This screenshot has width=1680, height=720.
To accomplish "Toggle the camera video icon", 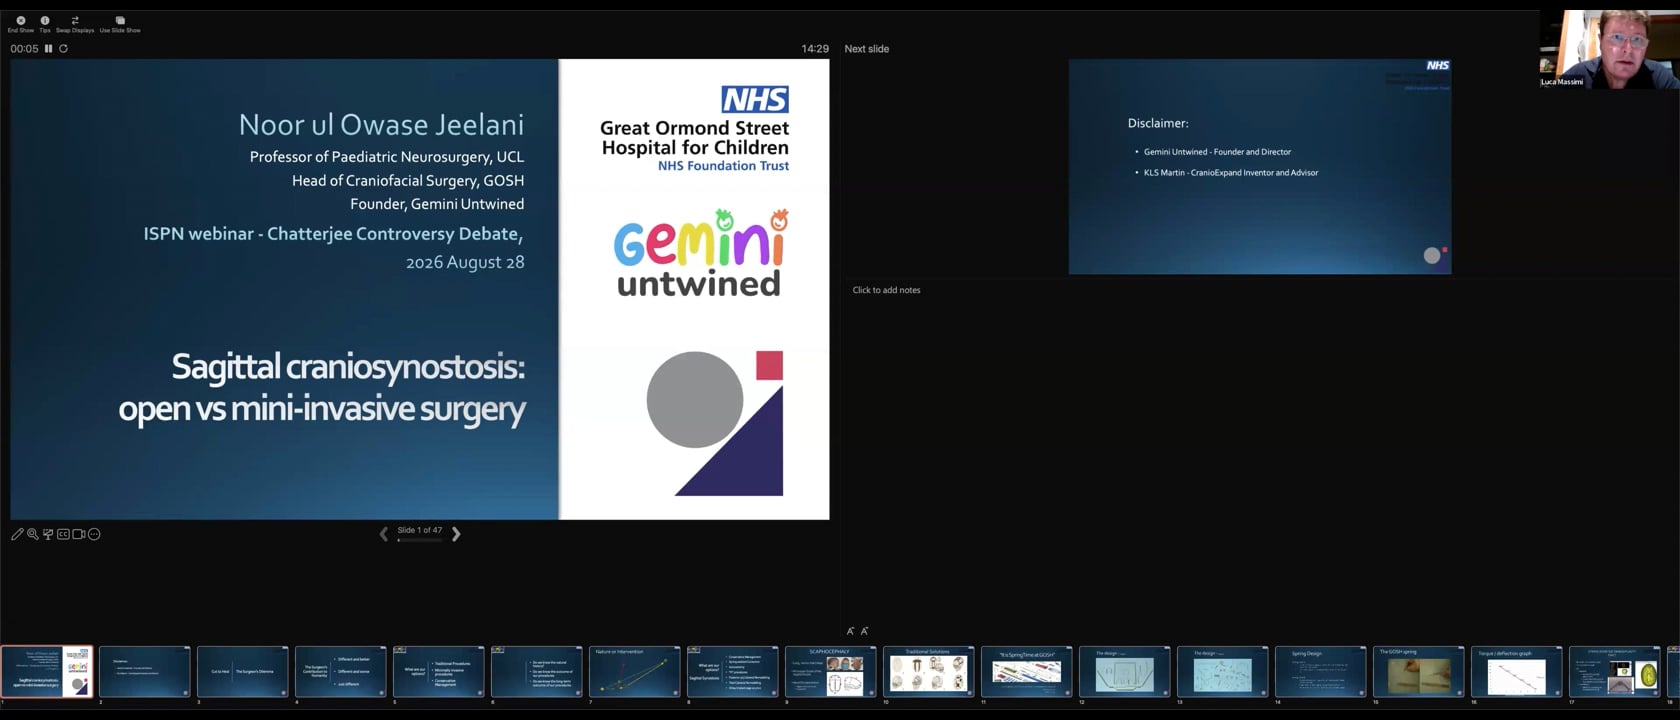I will click(x=78, y=534).
